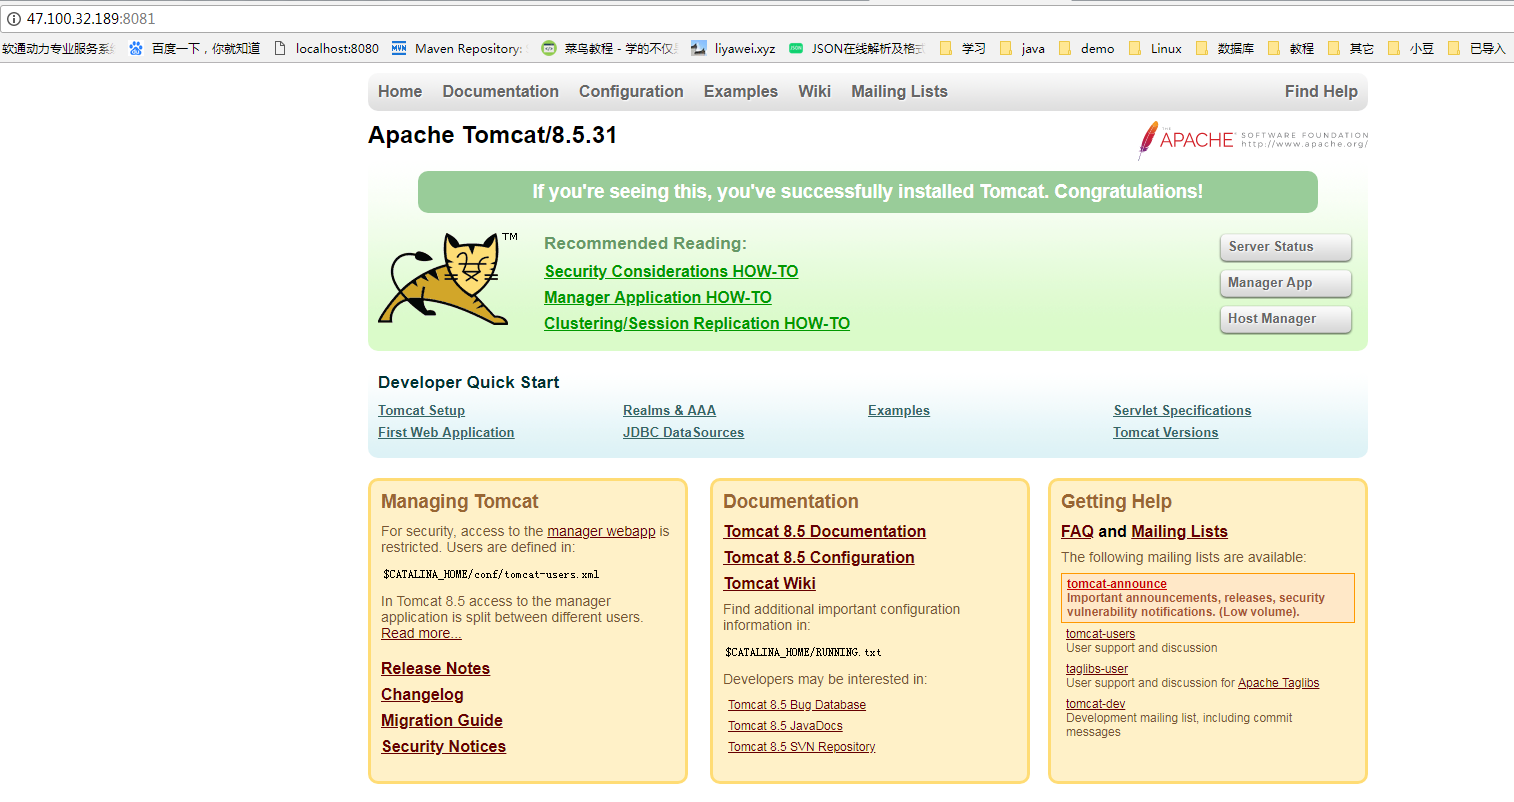Open Tomcat 8.5 Bug Database link
The image size is (1514, 802).
pyautogui.click(x=797, y=705)
